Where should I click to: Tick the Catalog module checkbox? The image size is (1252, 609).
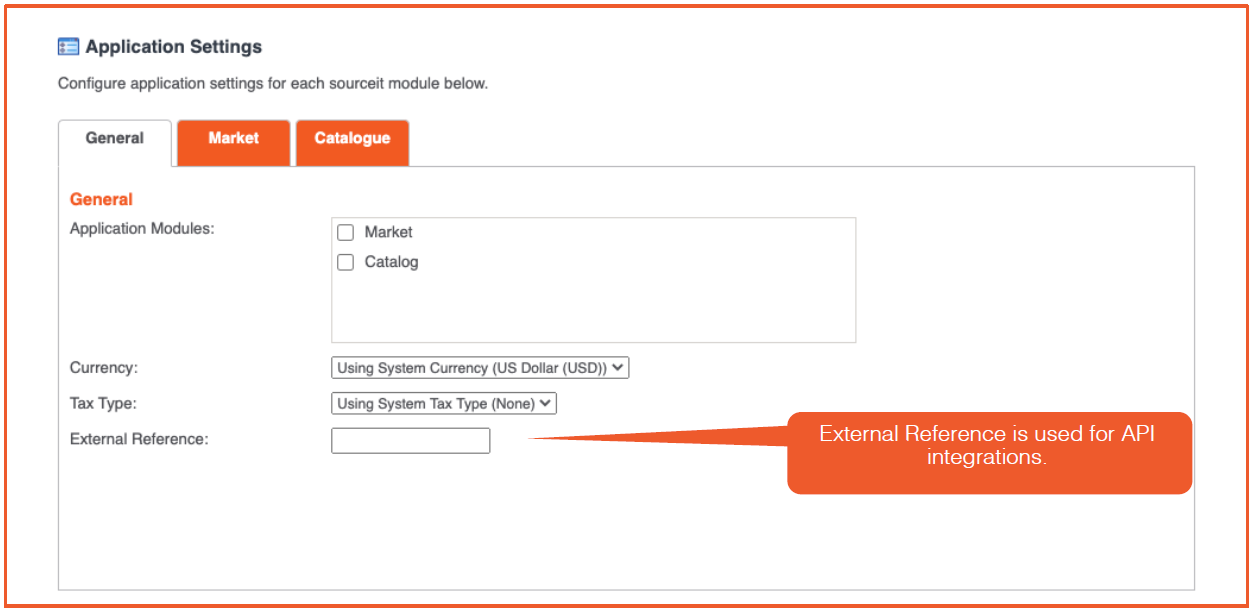pos(346,263)
